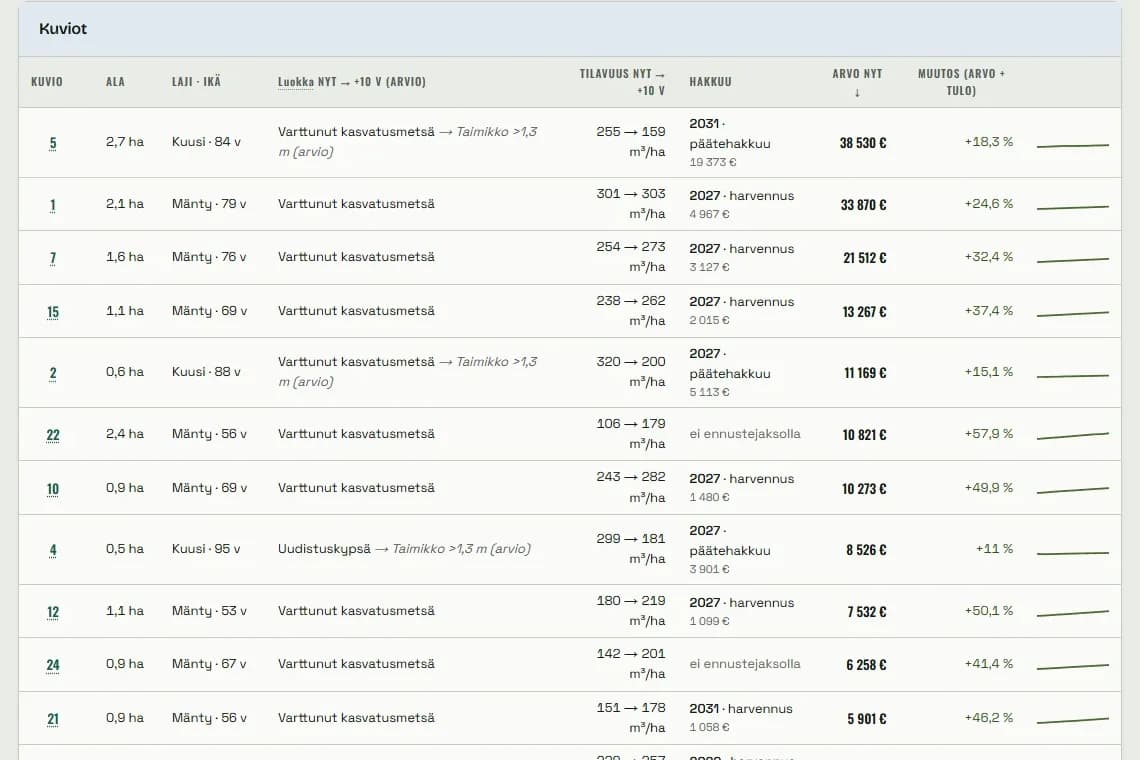
Task: Open stand link number 5
Action: click(52, 143)
